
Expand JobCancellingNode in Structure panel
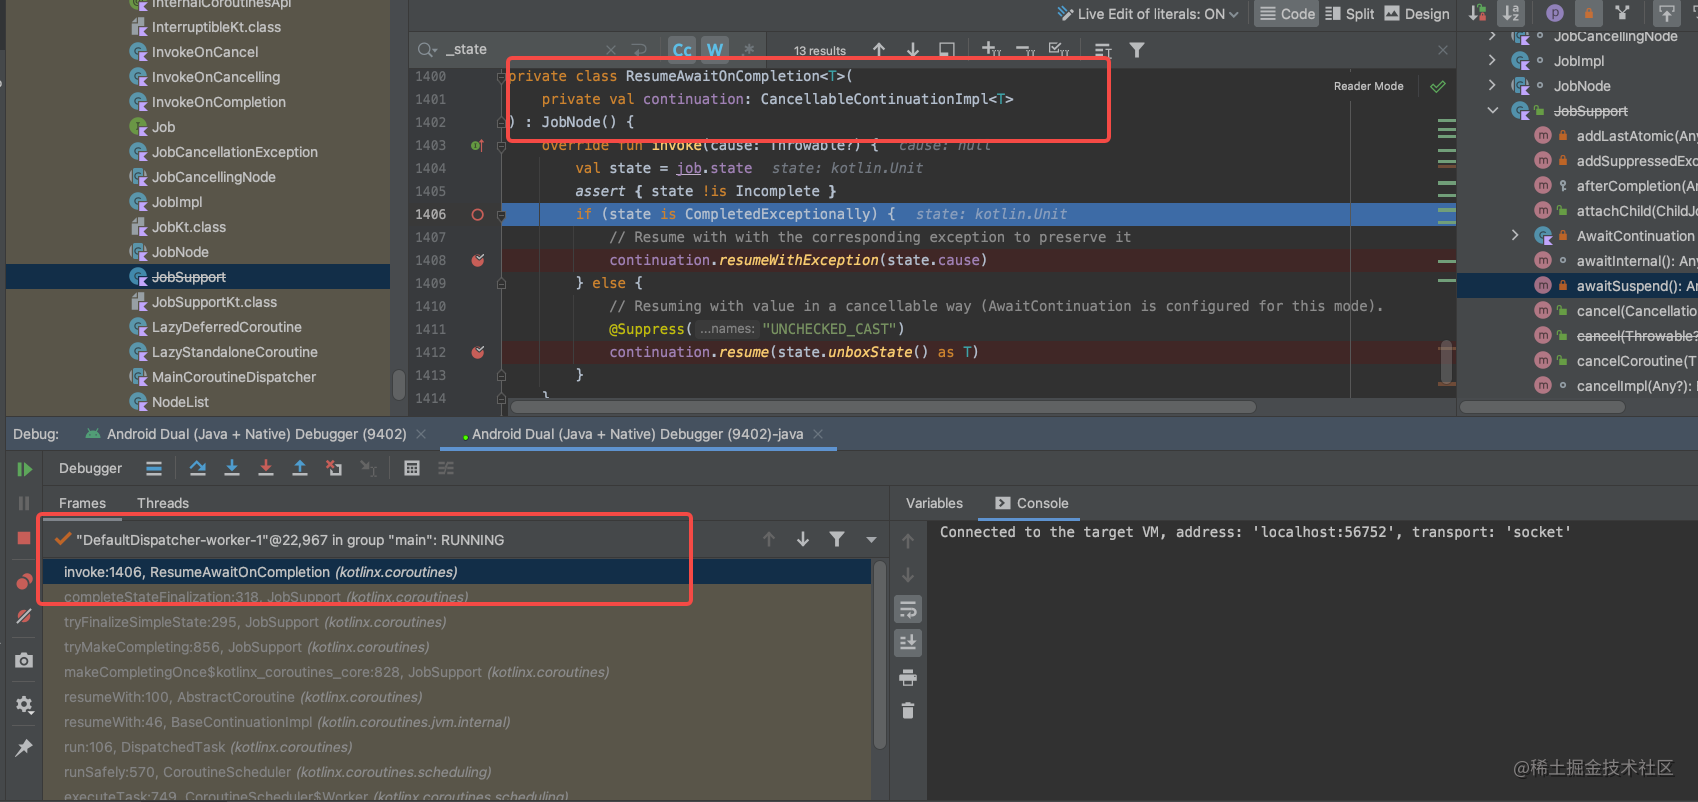click(1492, 36)
